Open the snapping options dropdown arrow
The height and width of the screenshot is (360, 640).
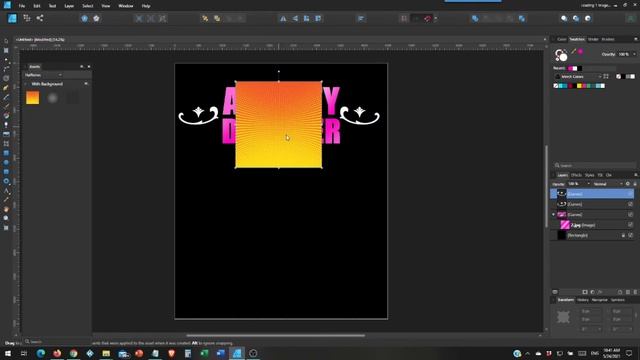click(x=436, y=18)
